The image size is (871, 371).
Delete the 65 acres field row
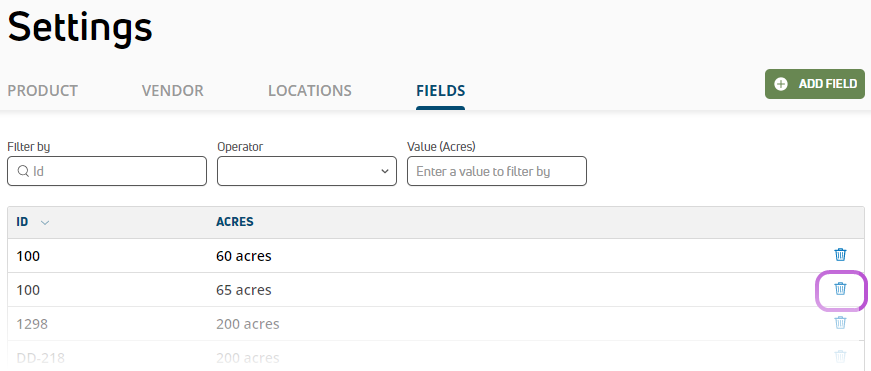840,289
